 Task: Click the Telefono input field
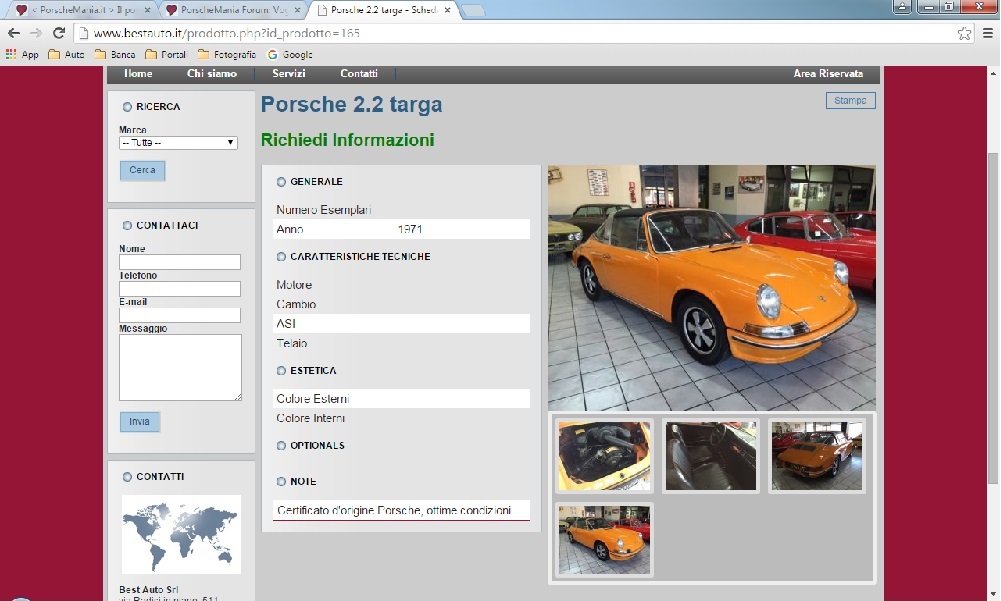179,288
